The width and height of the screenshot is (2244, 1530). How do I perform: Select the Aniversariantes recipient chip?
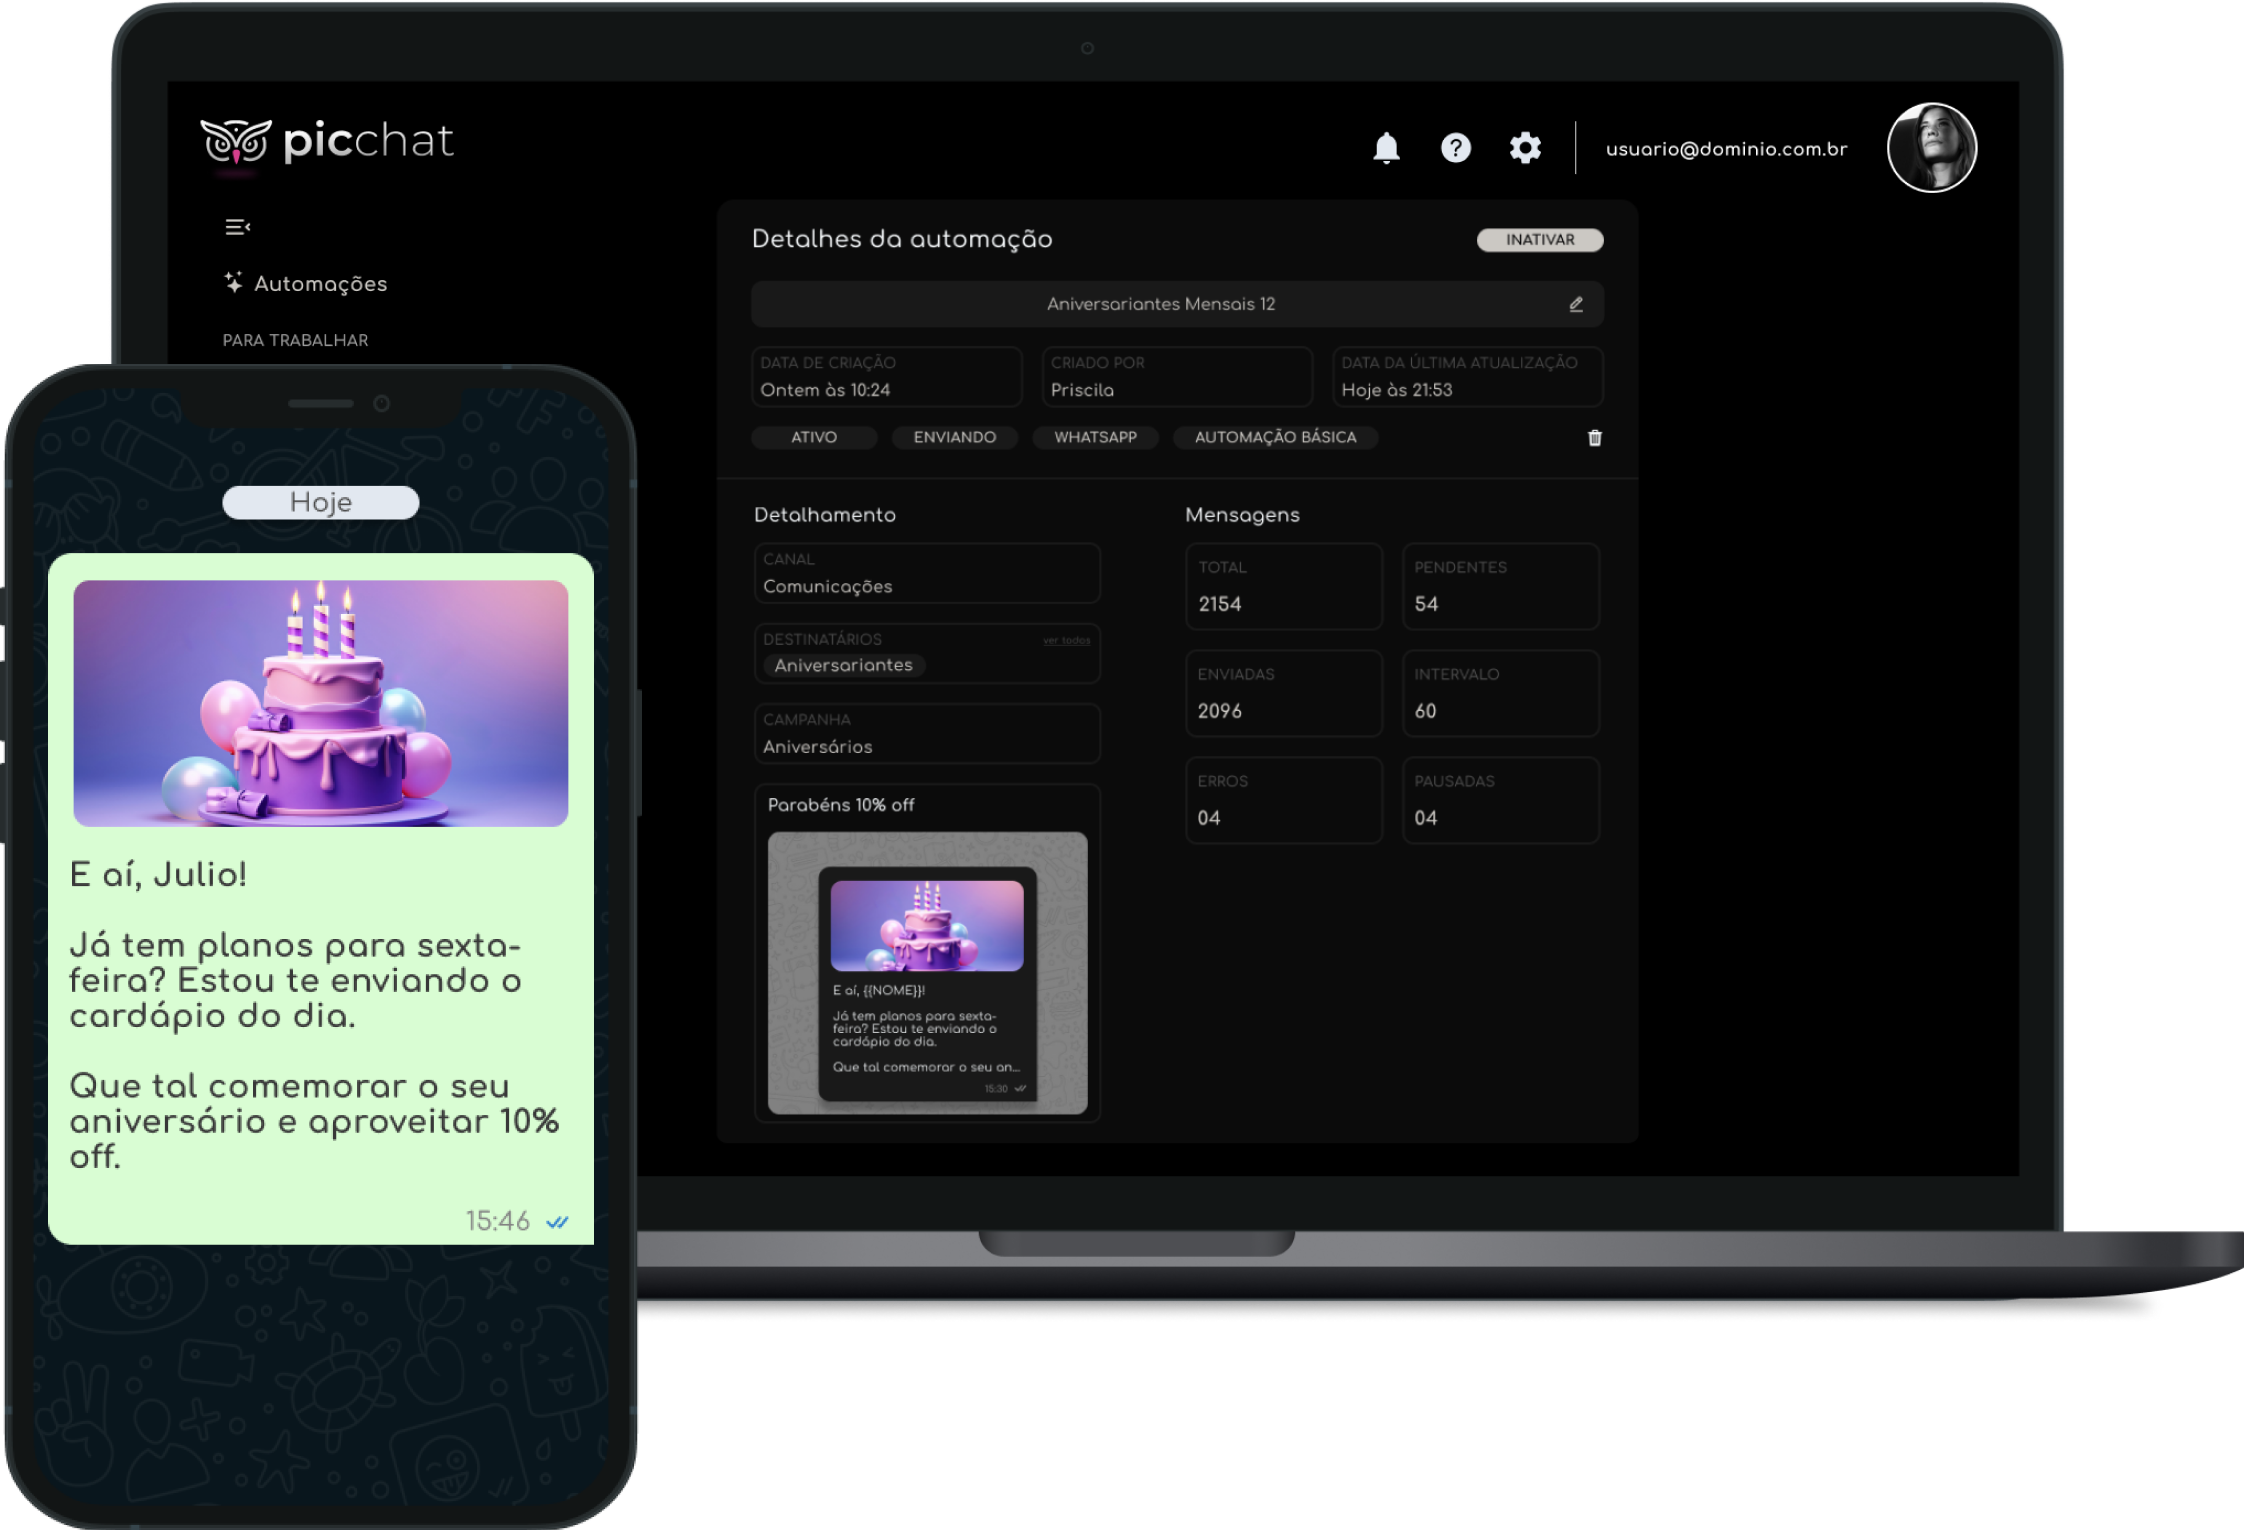843,665
